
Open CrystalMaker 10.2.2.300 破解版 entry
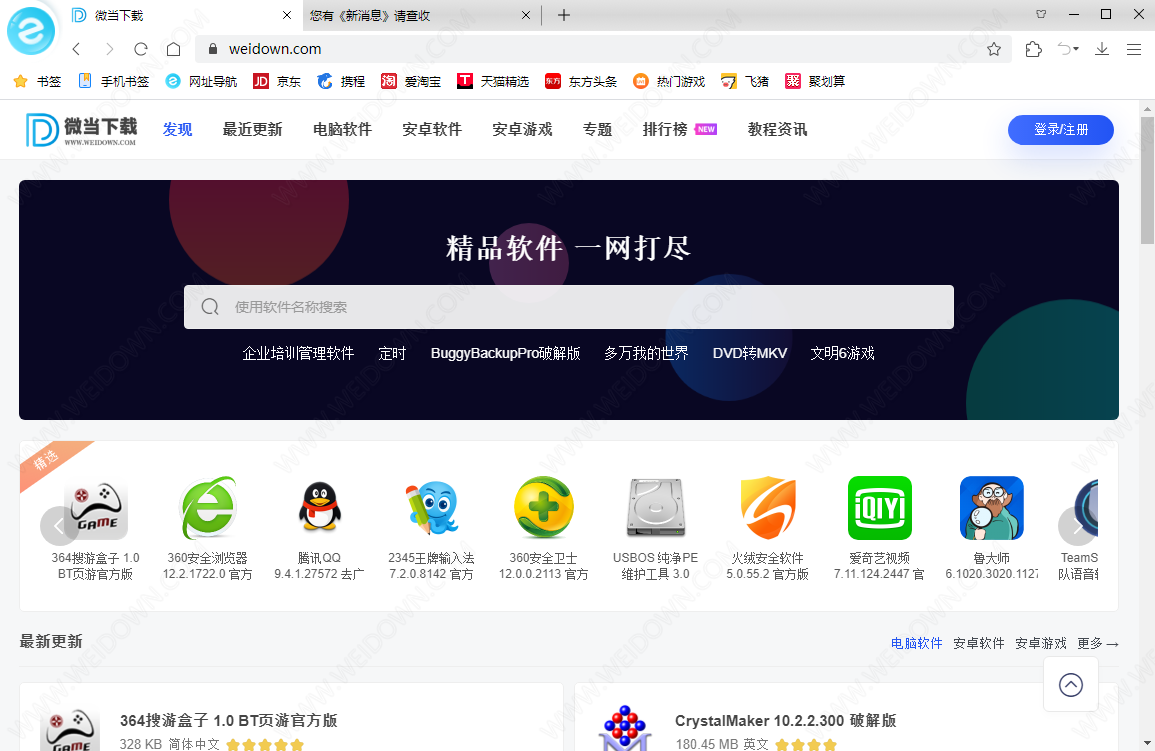pos(785,721)
